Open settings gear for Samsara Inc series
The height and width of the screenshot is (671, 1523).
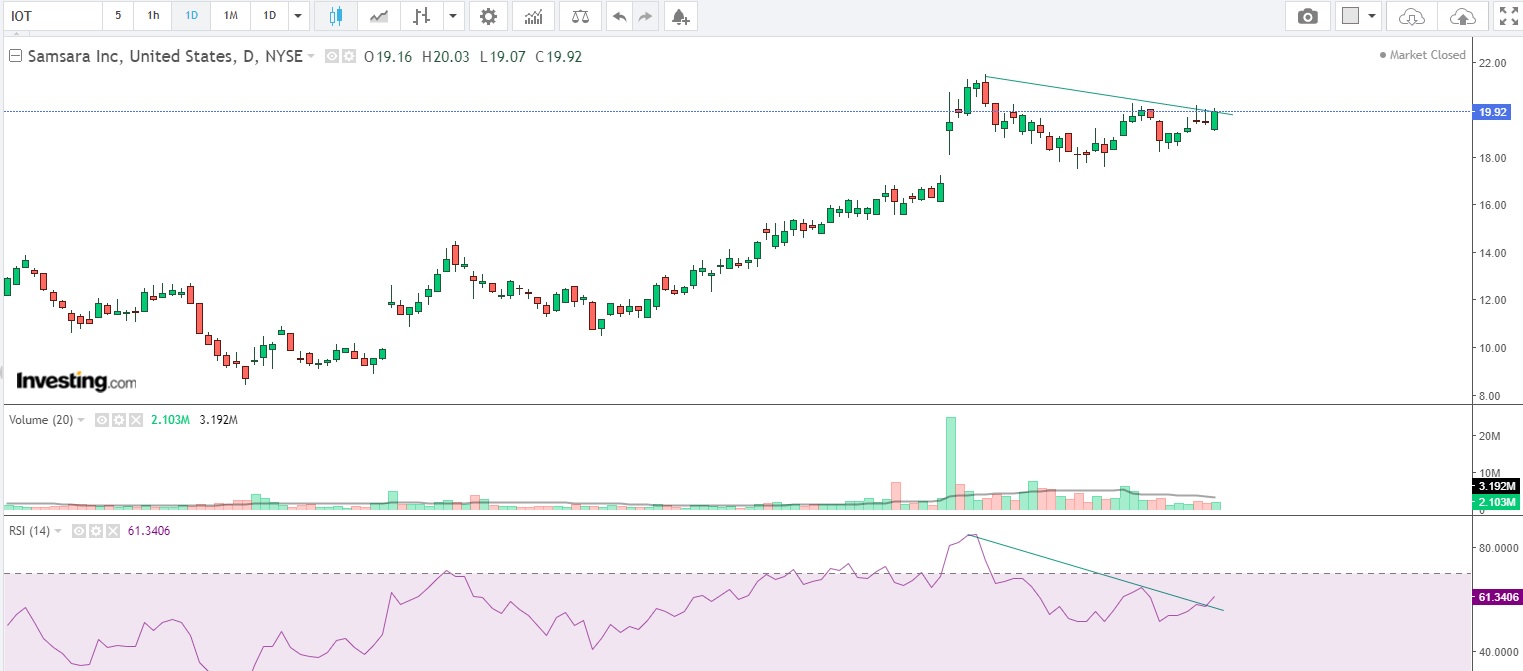[x=349, y=57]
